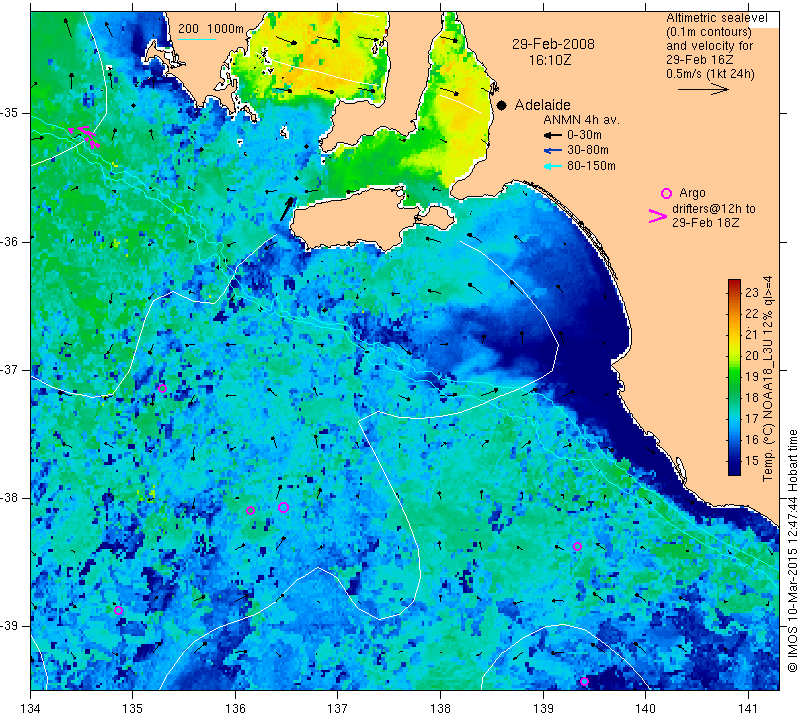
Task: Click the thick ANMN current arrow west of Kangaroo Island
Action: (288, 209)
